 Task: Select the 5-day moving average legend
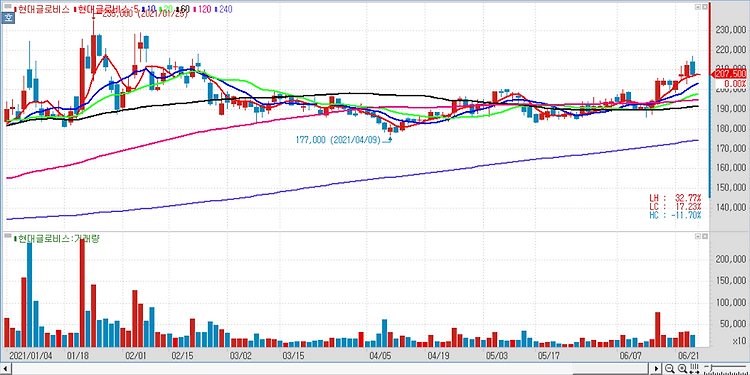[x=107, y=10]
